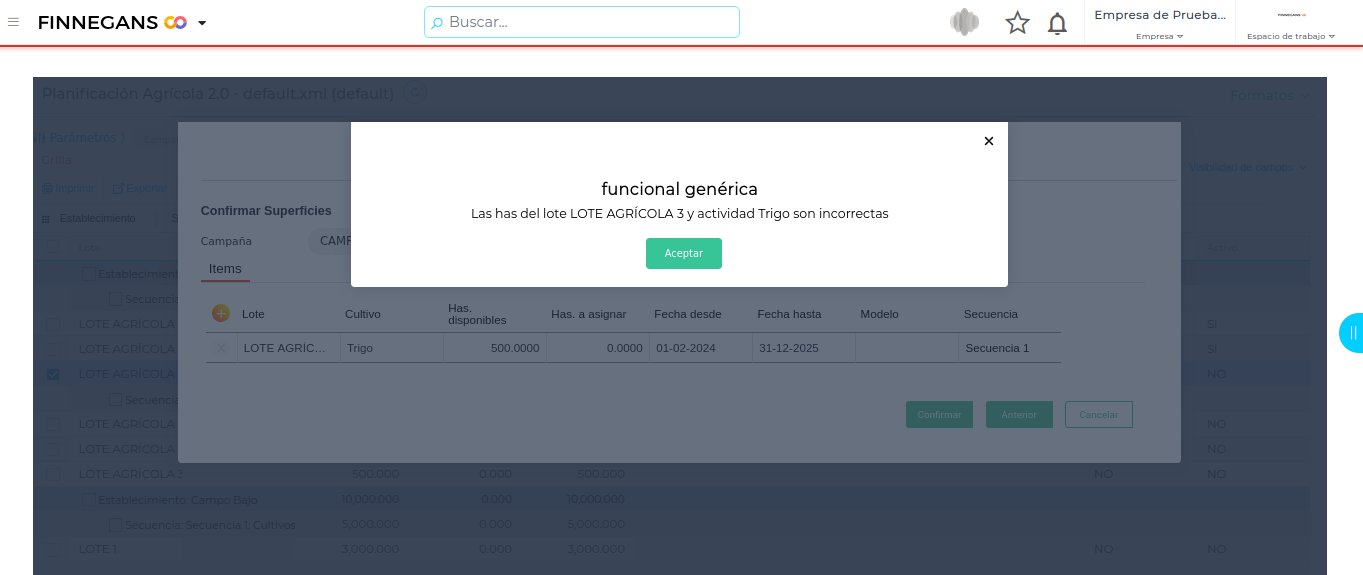The width and height of the screenshot is (1363, 575).
Task: Click the Cancelar button
Action: click(1098, 414)
